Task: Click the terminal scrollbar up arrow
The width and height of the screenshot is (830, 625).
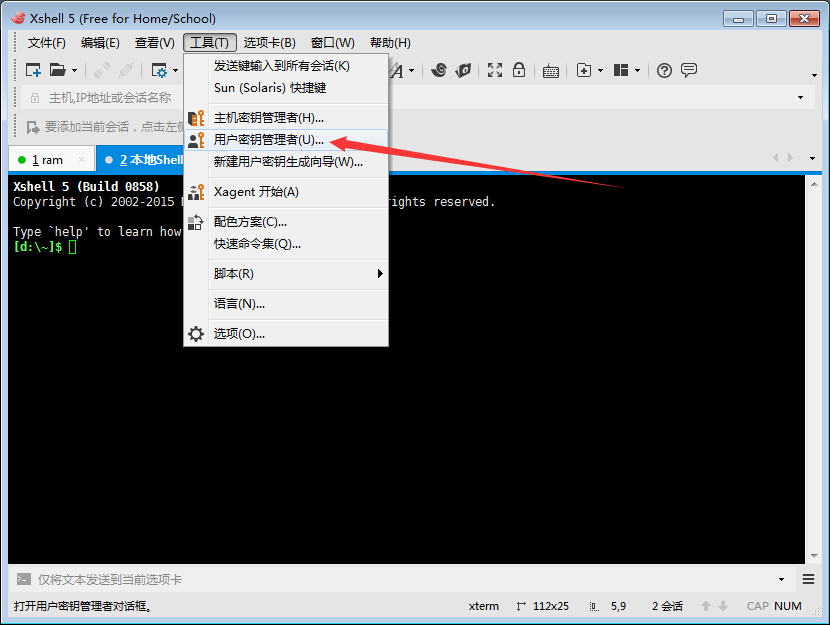Action: click(814, 184)
